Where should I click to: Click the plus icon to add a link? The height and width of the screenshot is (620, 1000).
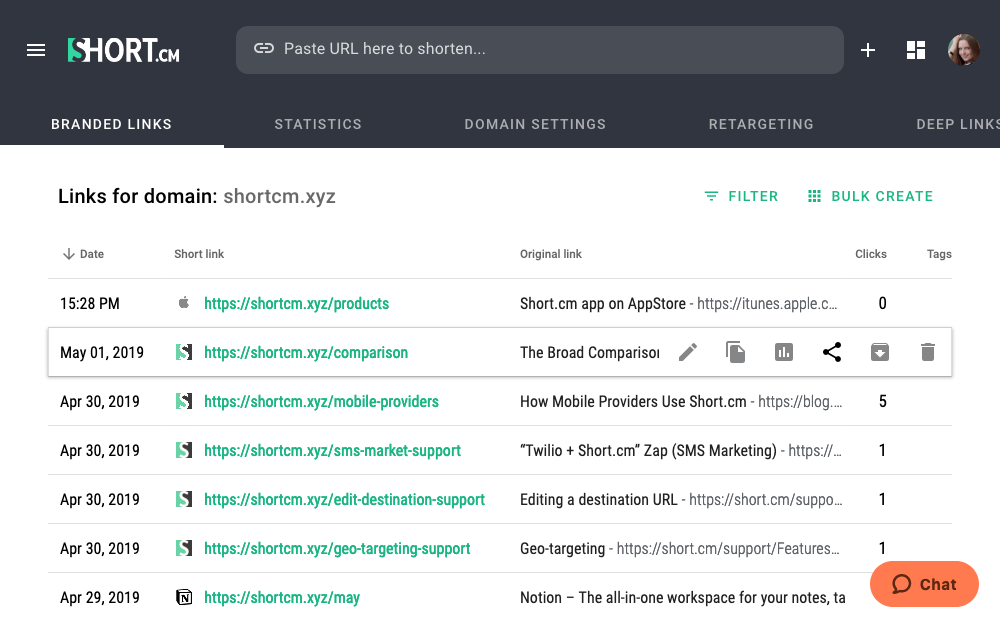pyautogui.click(x=868, y=50)
